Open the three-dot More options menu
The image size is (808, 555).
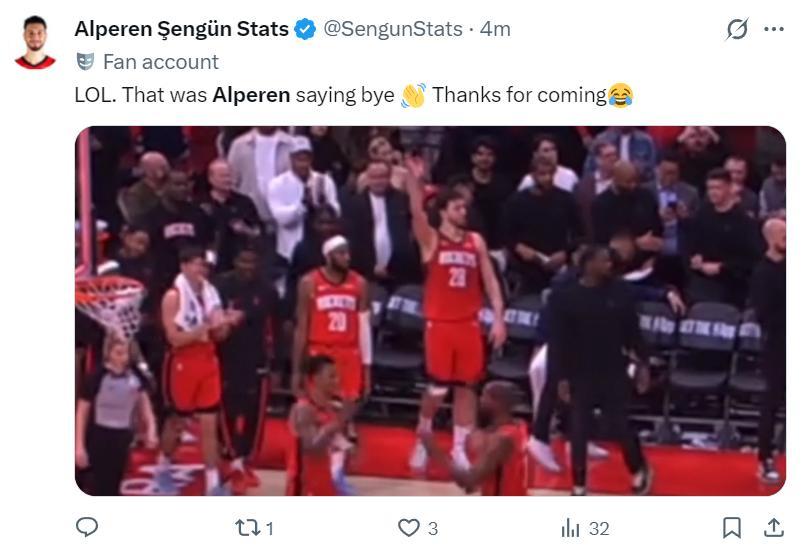773,29
